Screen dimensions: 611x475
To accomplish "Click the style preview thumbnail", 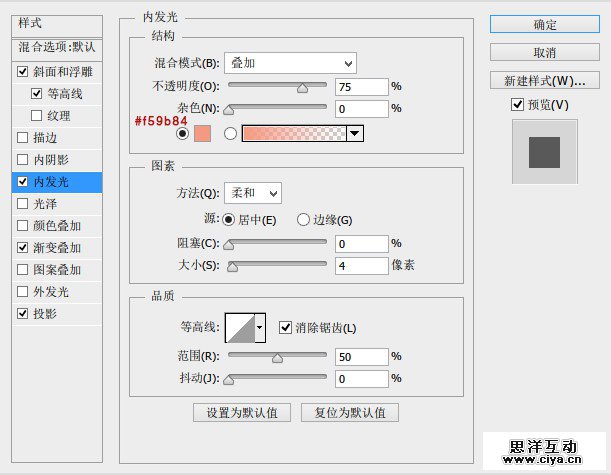I will point(544,152).
